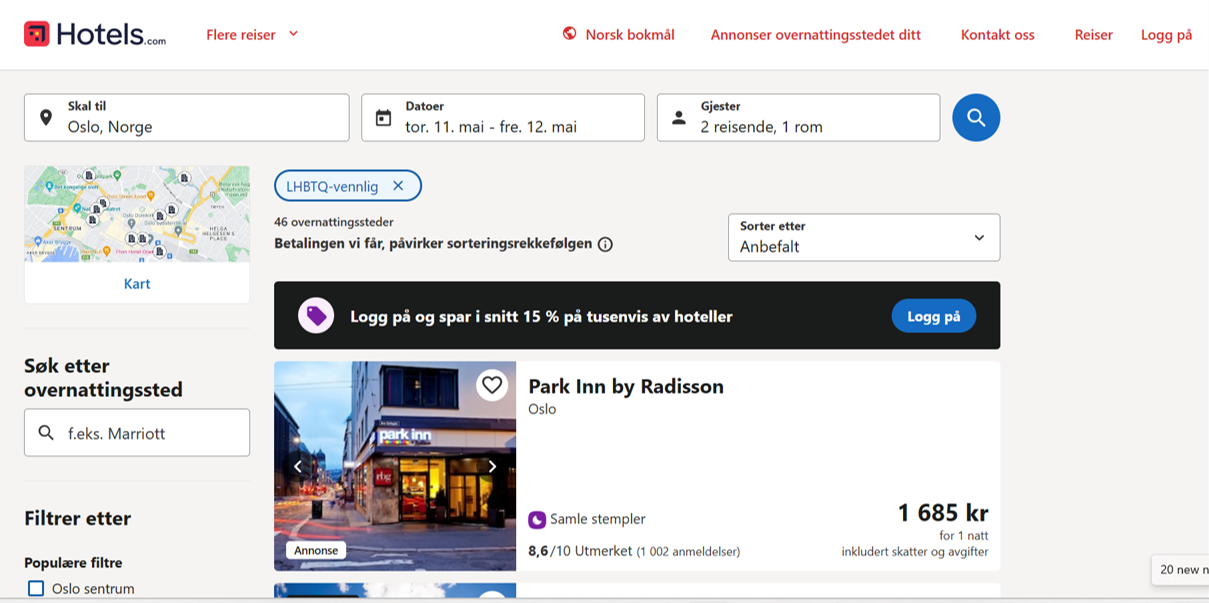Remove the LHBTQ-vennlig filter with X

(398, 186)
